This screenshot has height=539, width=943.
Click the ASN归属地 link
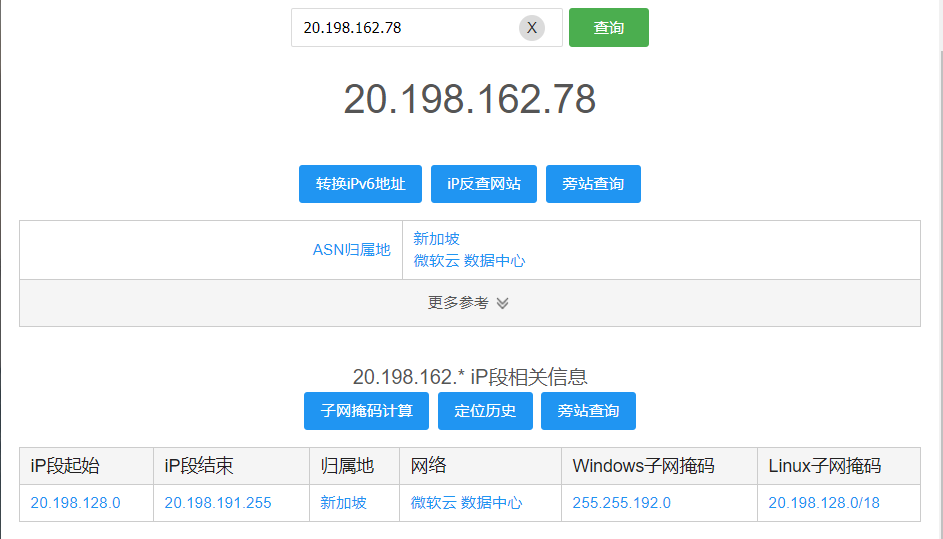351,250
